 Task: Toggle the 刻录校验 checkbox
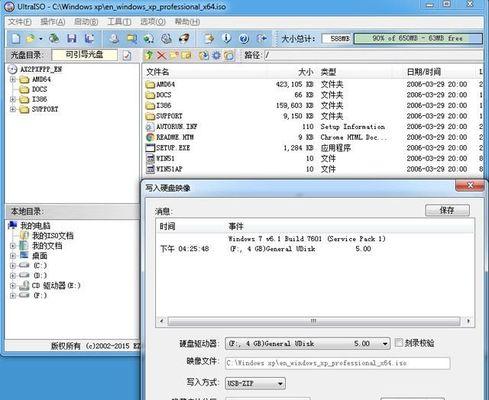399,343
